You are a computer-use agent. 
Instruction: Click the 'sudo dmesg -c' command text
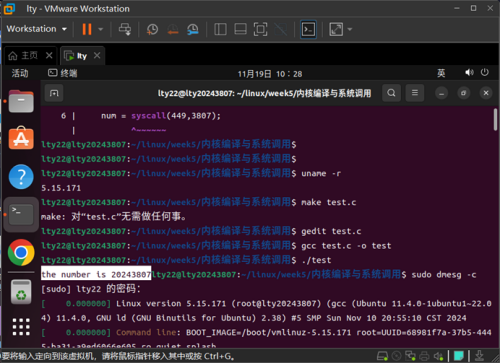point(444,275)
